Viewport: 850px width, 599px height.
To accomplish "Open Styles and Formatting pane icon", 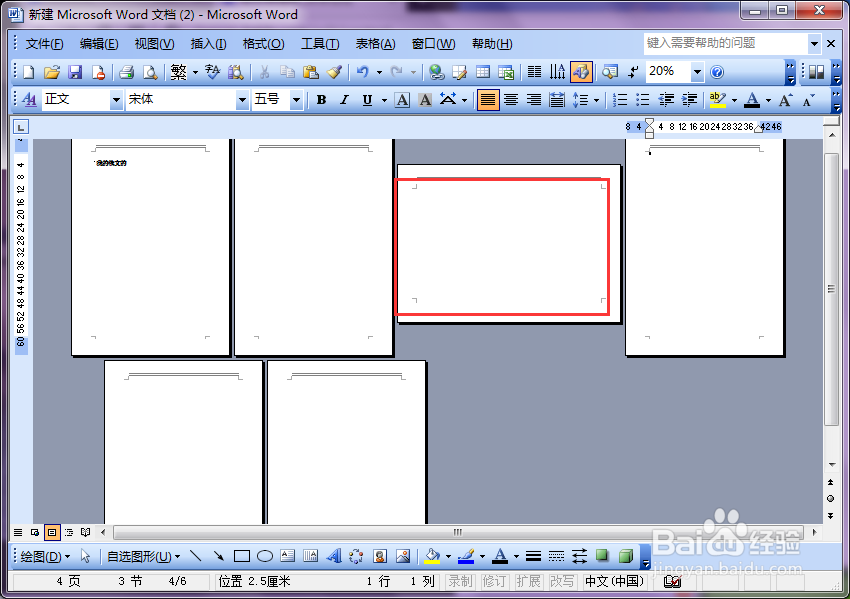I will point(29,99).
